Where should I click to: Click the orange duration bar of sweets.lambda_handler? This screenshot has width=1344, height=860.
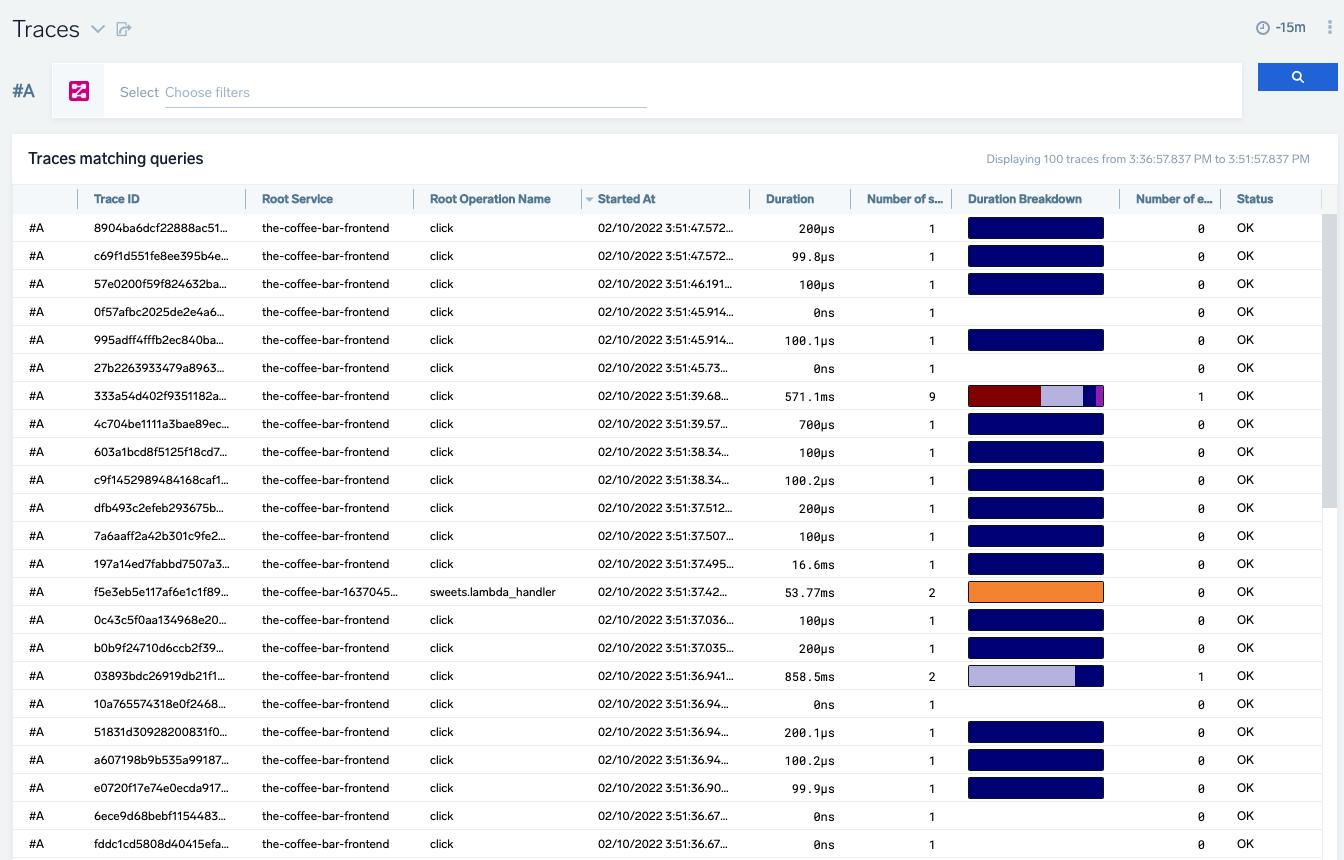tap(1035, 592)
